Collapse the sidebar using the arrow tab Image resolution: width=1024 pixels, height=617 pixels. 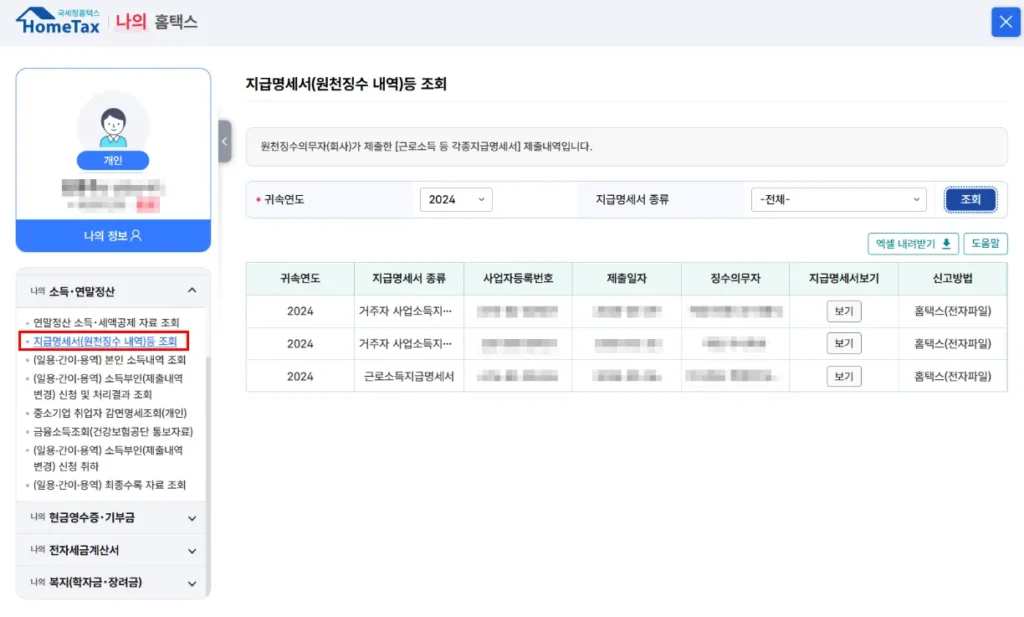coord(224,142)
